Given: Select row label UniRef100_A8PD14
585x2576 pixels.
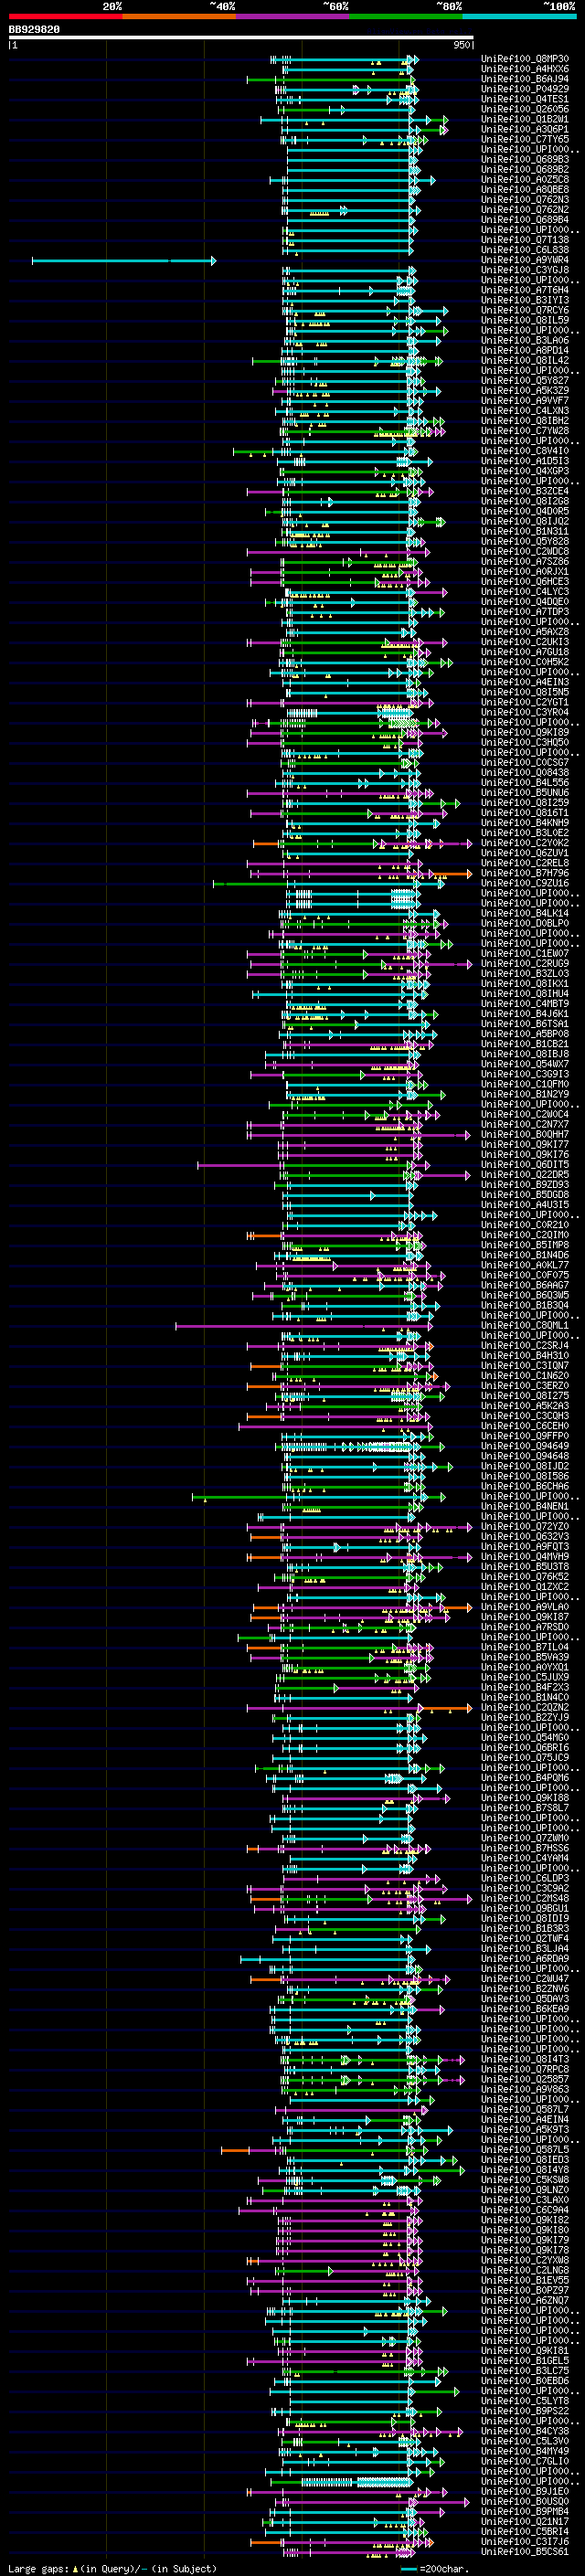Looking at the screenshot, I should click(x=525, y=350).
